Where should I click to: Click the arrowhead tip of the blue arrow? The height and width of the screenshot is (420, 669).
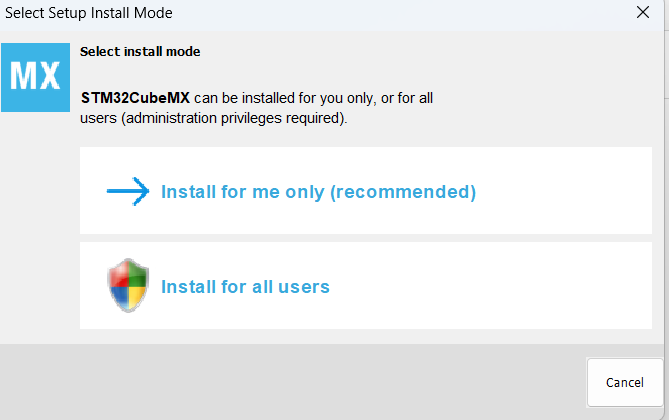point(146,192)
